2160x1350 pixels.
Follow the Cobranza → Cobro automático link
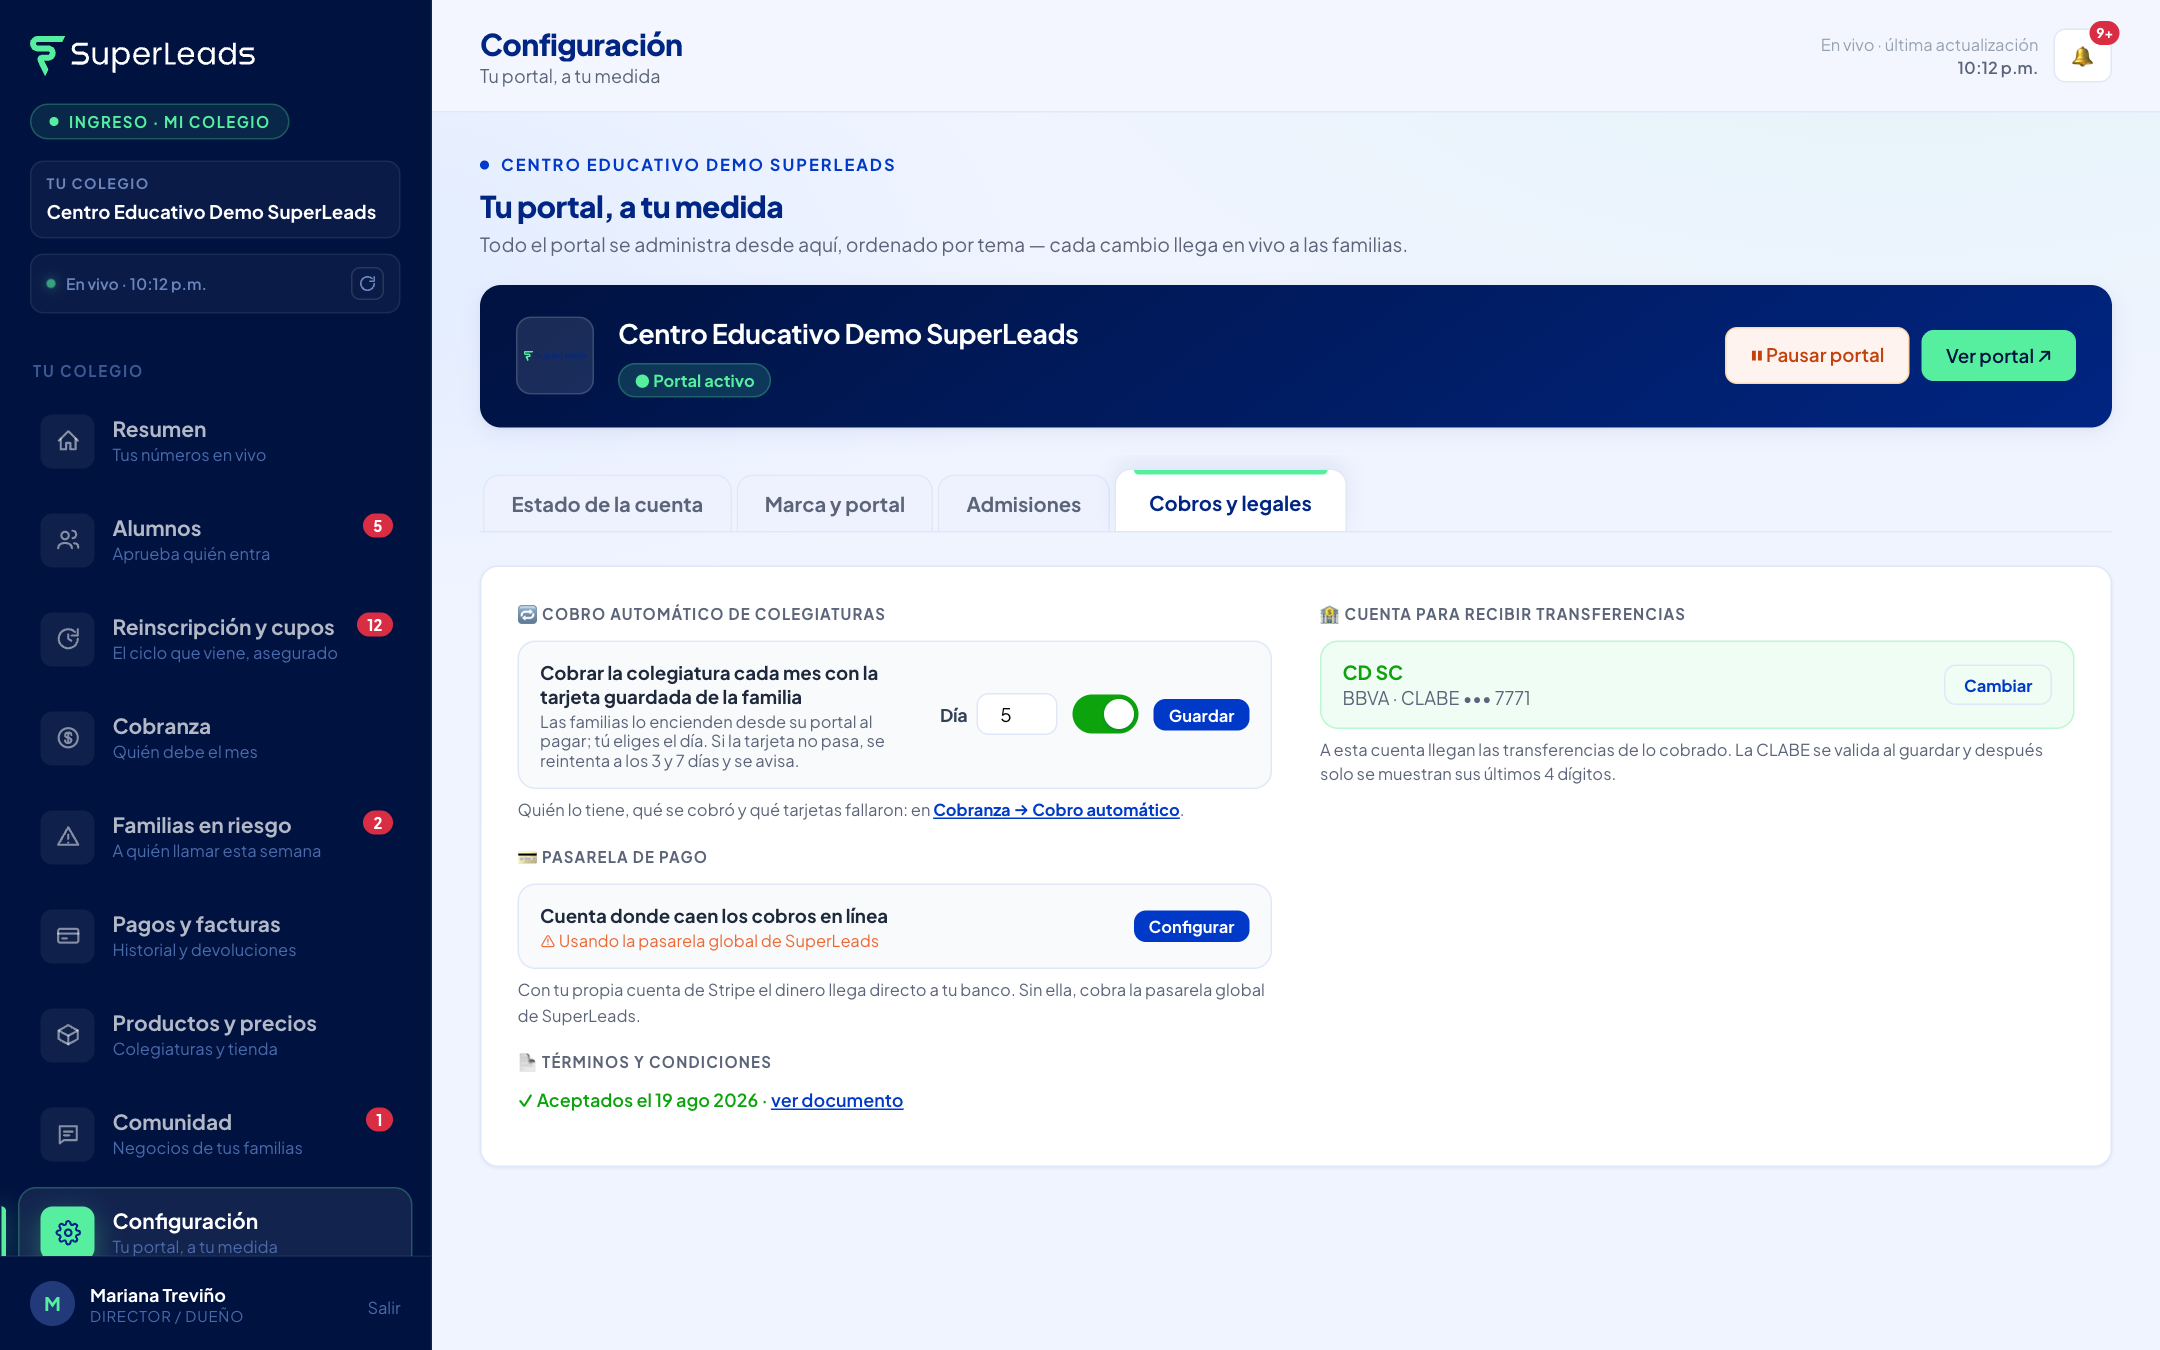pos(1056,810)
